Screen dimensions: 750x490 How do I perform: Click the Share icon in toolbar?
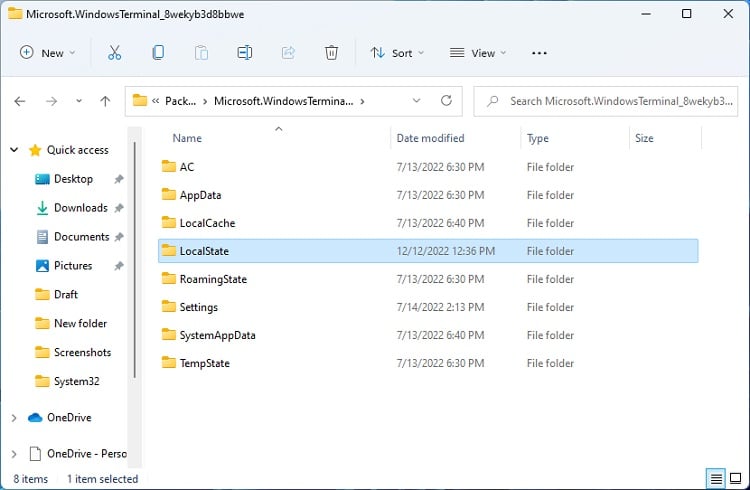(x=288, y=53)
